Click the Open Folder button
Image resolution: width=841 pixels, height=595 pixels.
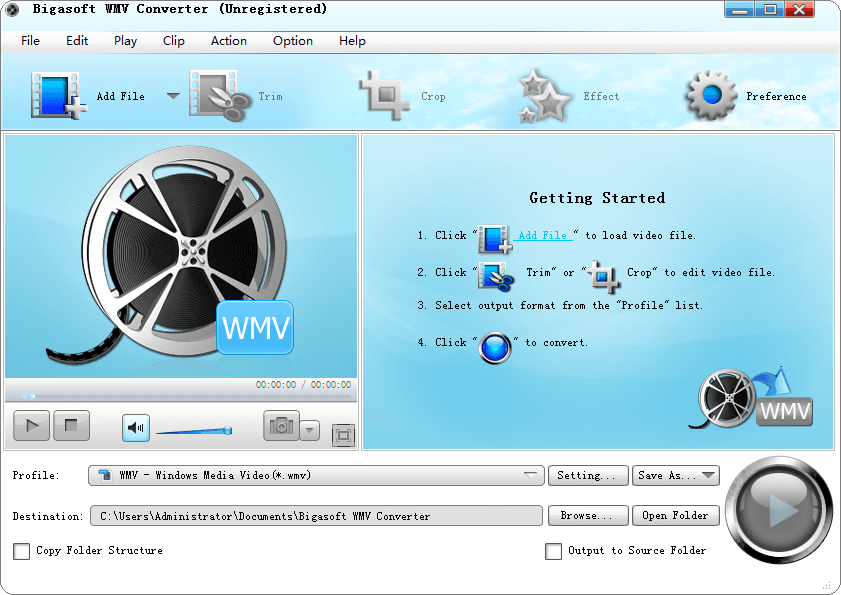[676, 516]
